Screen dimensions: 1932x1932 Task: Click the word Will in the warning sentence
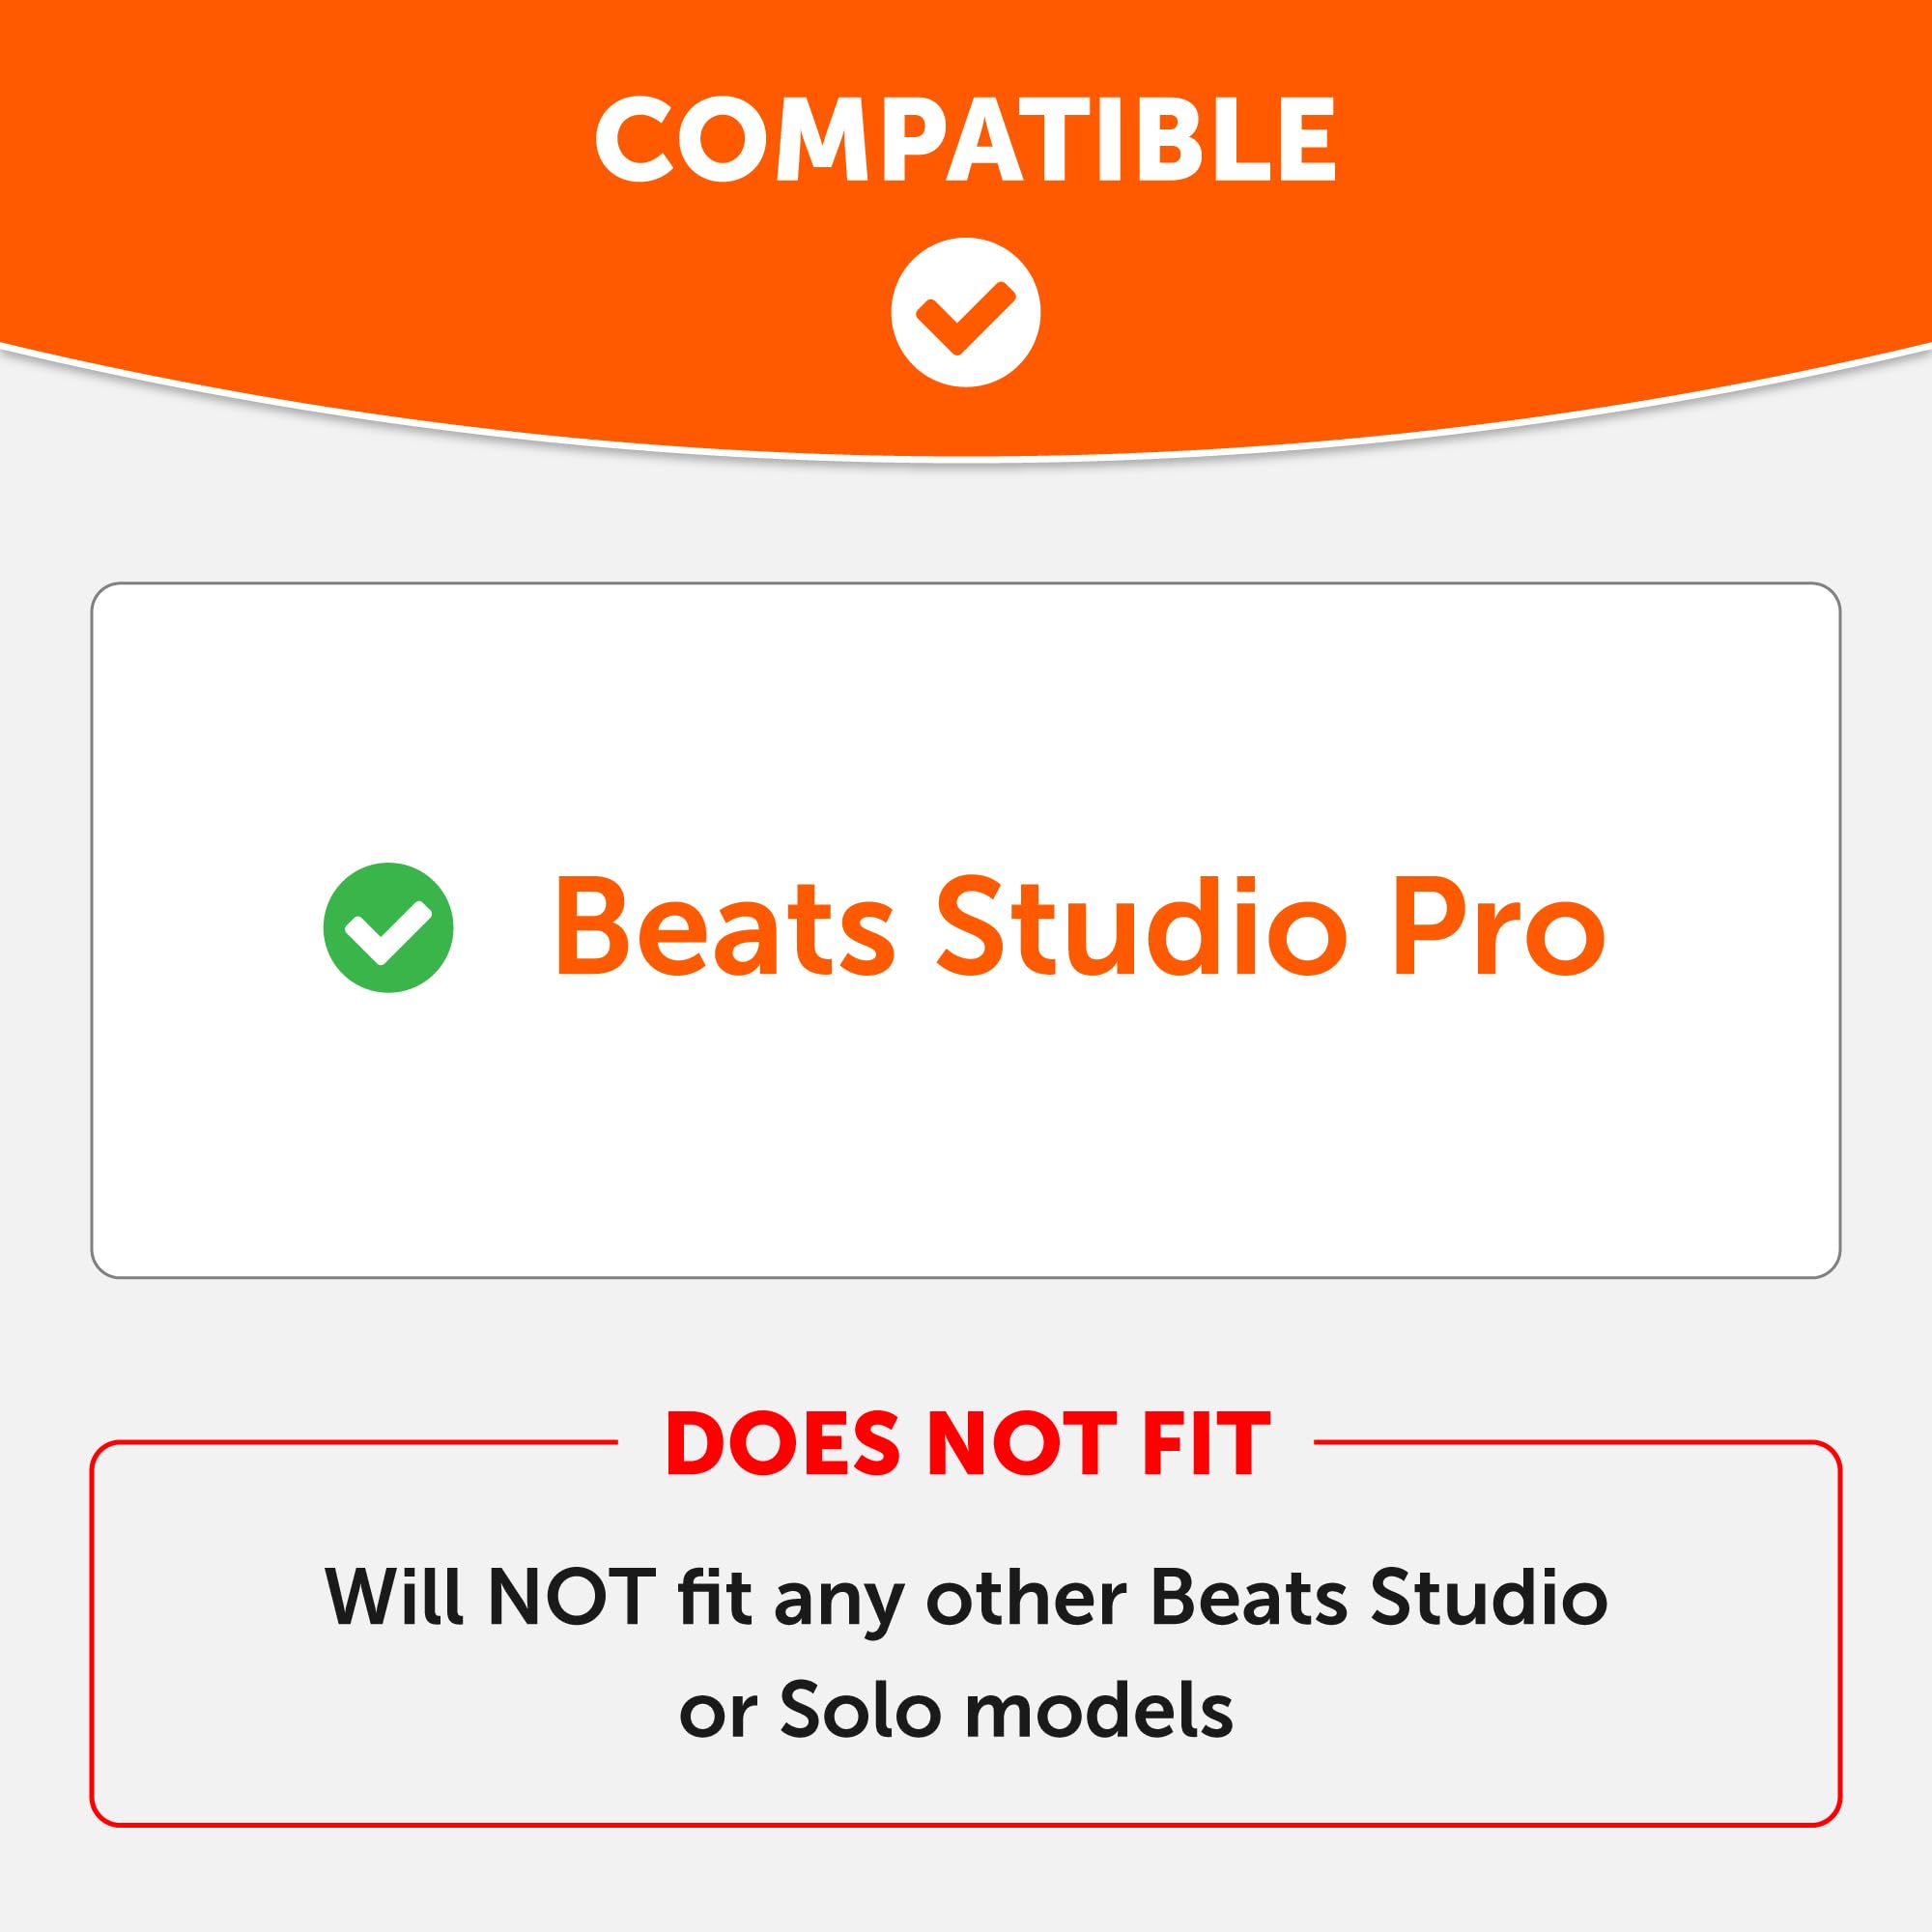click(394, 1597)
